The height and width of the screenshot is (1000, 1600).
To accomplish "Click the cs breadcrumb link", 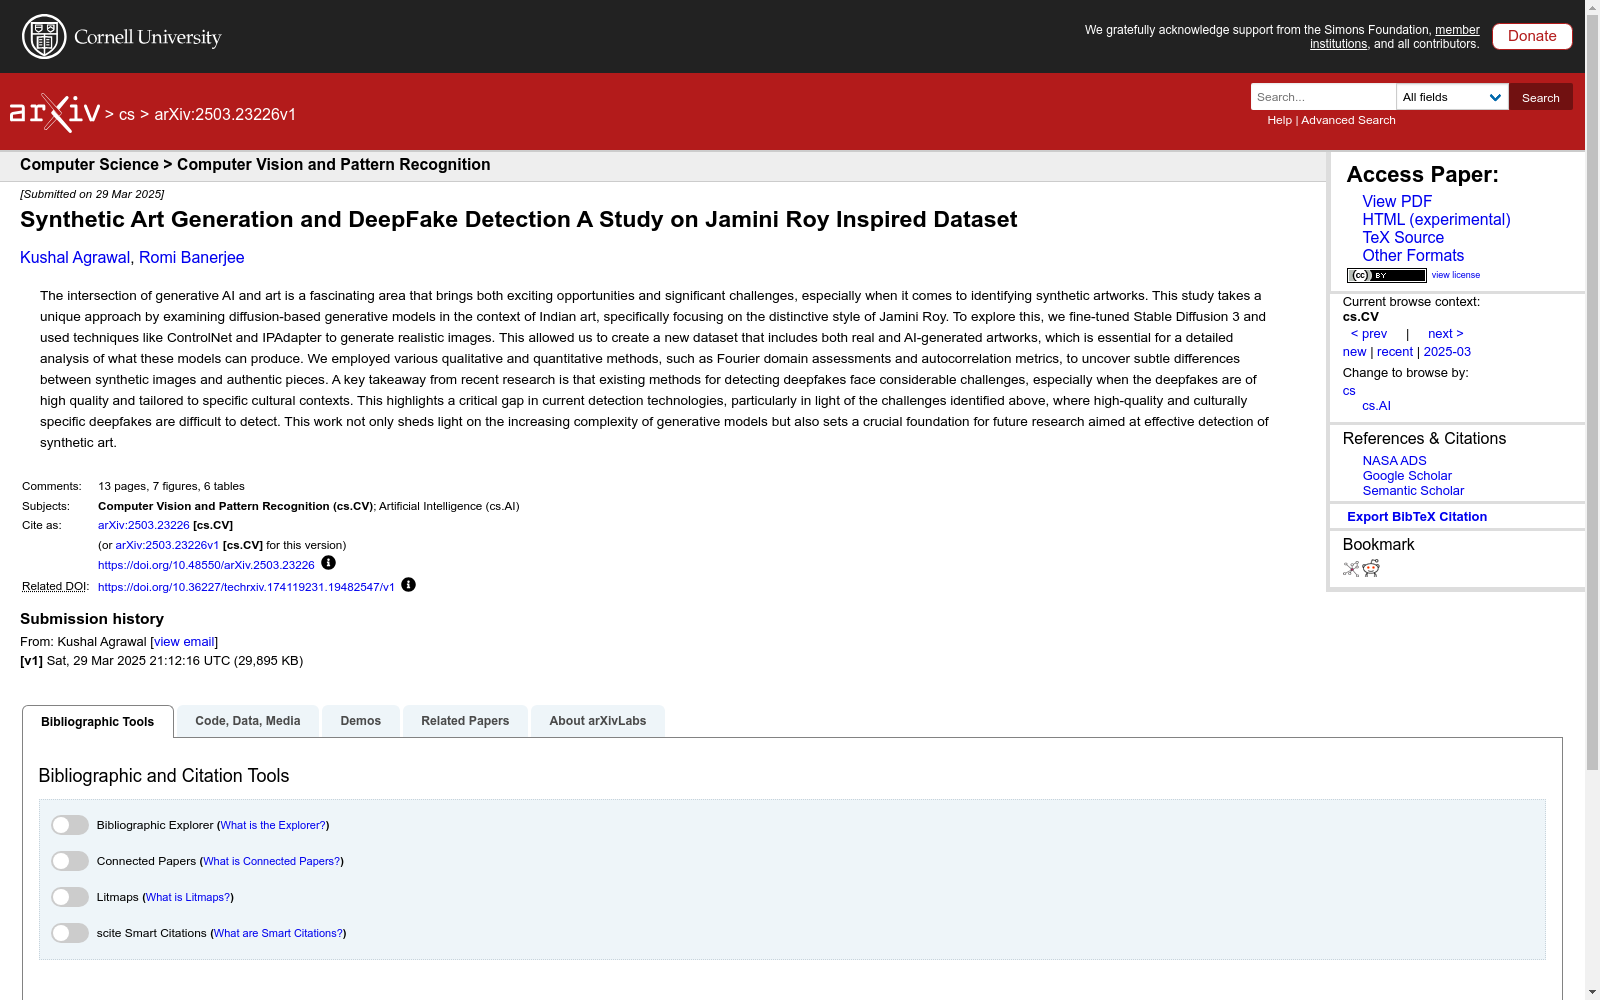I will (127, 115).
